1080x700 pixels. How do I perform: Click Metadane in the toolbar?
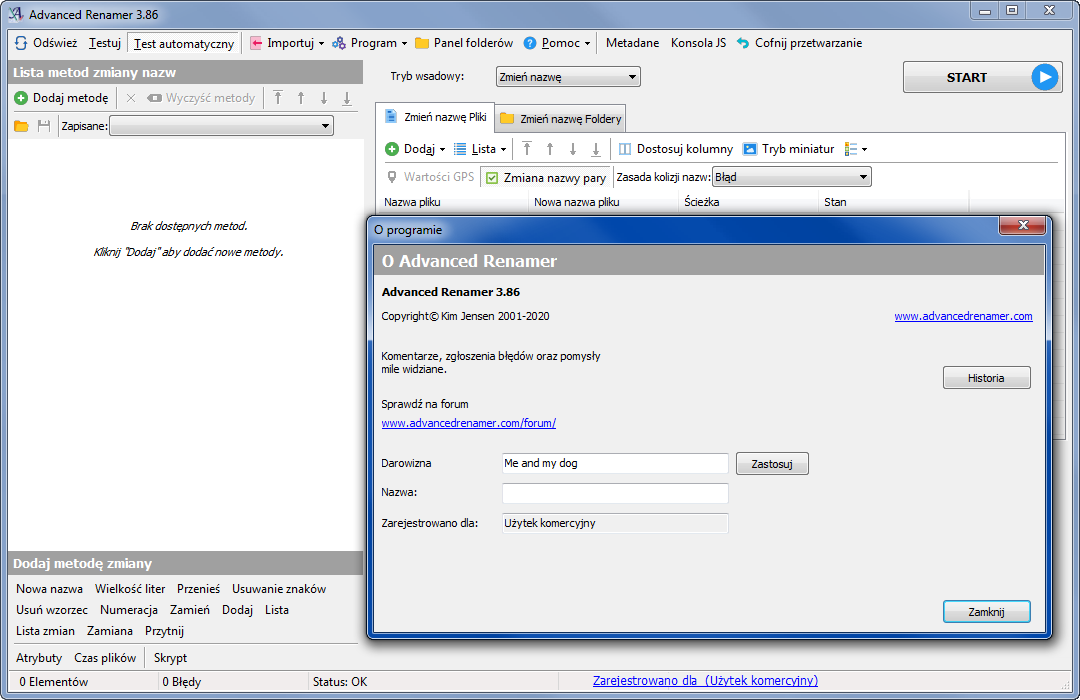pos(632,43)
